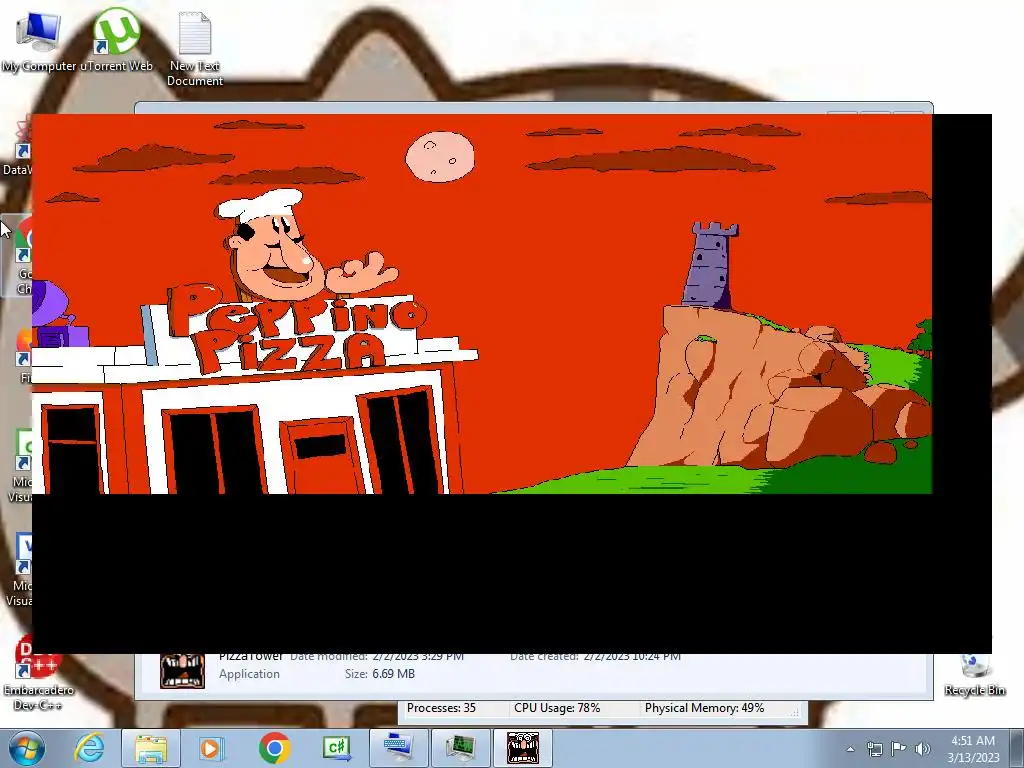Select the New Text Document file icon

[x=195, y=49]
